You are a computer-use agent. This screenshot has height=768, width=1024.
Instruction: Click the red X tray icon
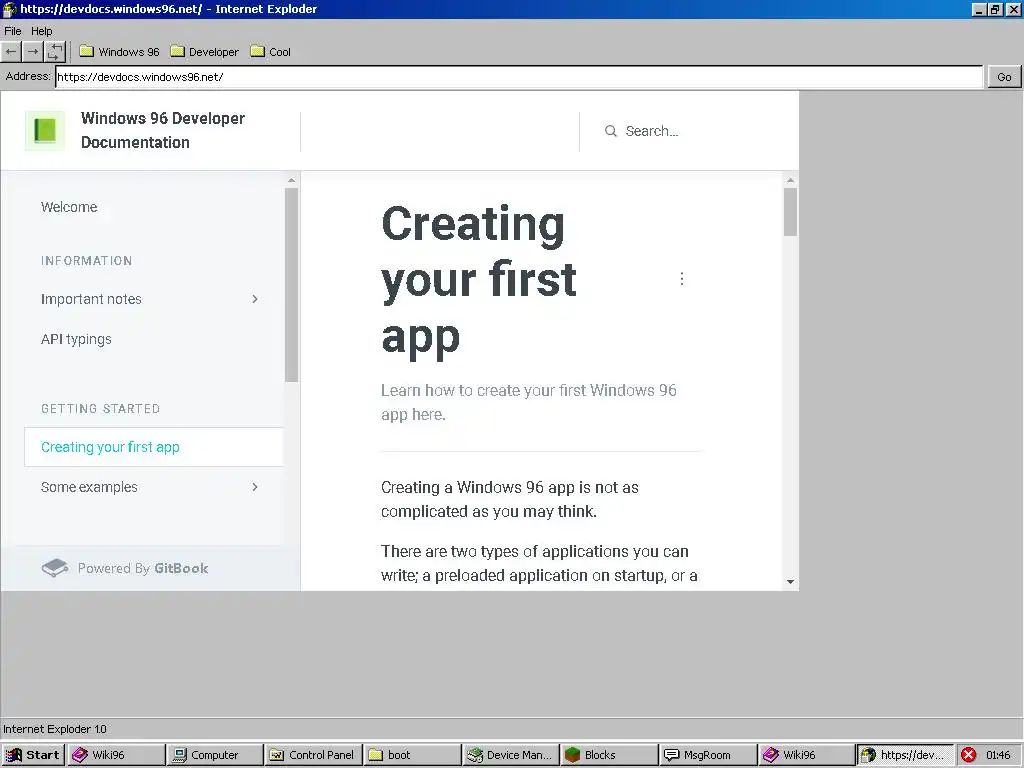point(968,755)
